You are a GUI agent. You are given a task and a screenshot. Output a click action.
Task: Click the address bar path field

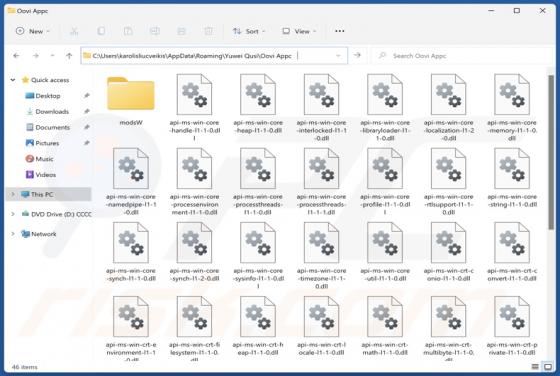[x=214, y=56]
